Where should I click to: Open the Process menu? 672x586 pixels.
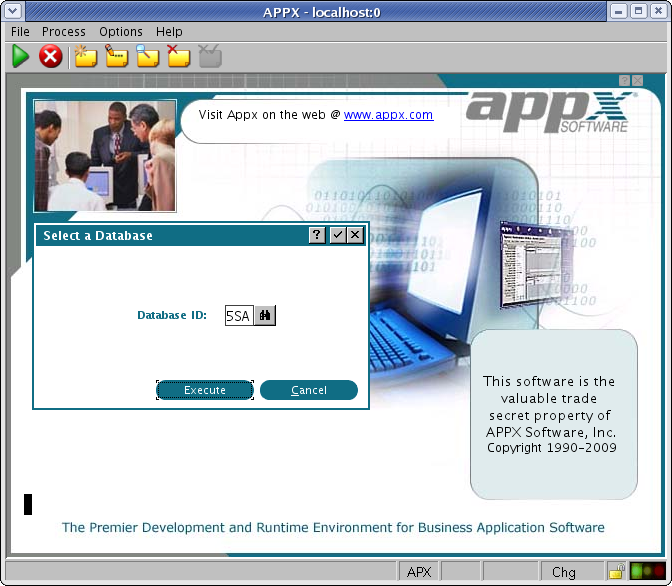click(64, 32)
